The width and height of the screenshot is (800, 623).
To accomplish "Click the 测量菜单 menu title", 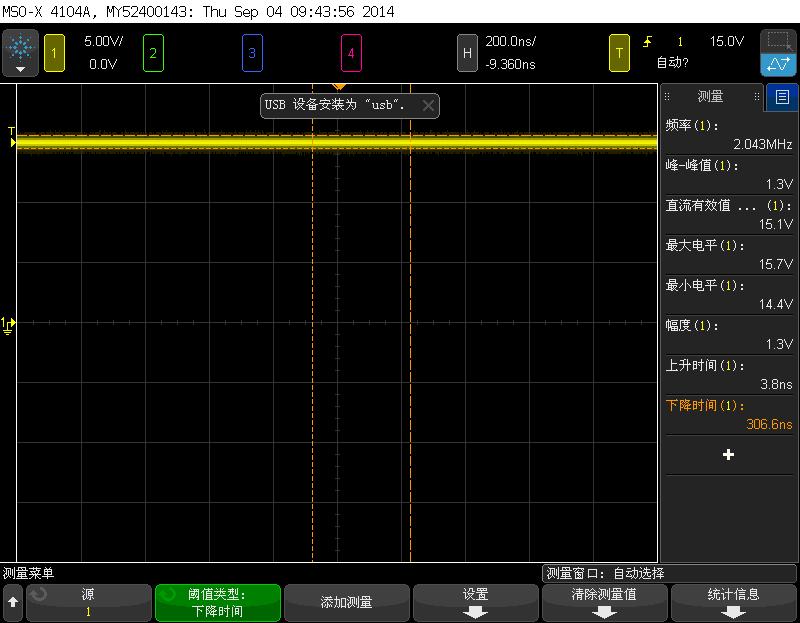I will [29, 574].
